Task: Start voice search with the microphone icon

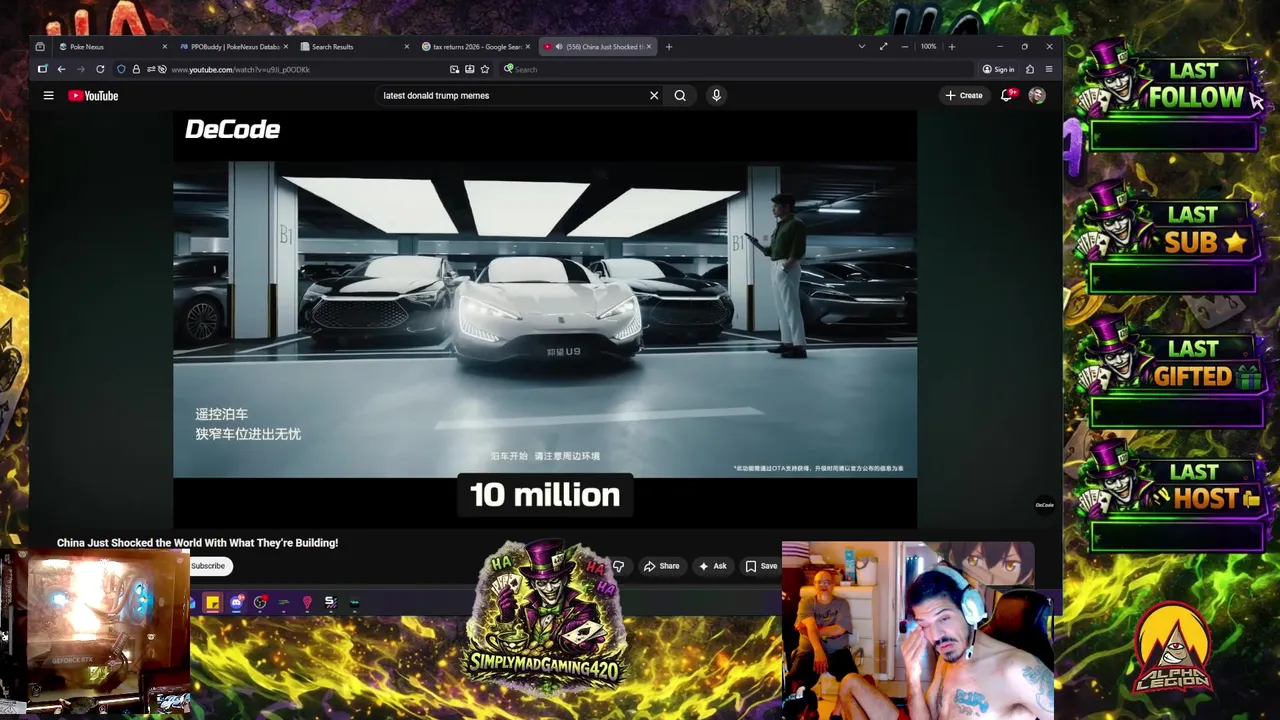Action: (716, 96)
